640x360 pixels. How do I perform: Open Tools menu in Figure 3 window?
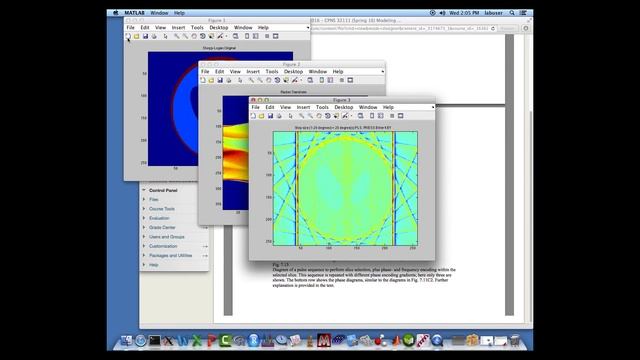[322, 107]
